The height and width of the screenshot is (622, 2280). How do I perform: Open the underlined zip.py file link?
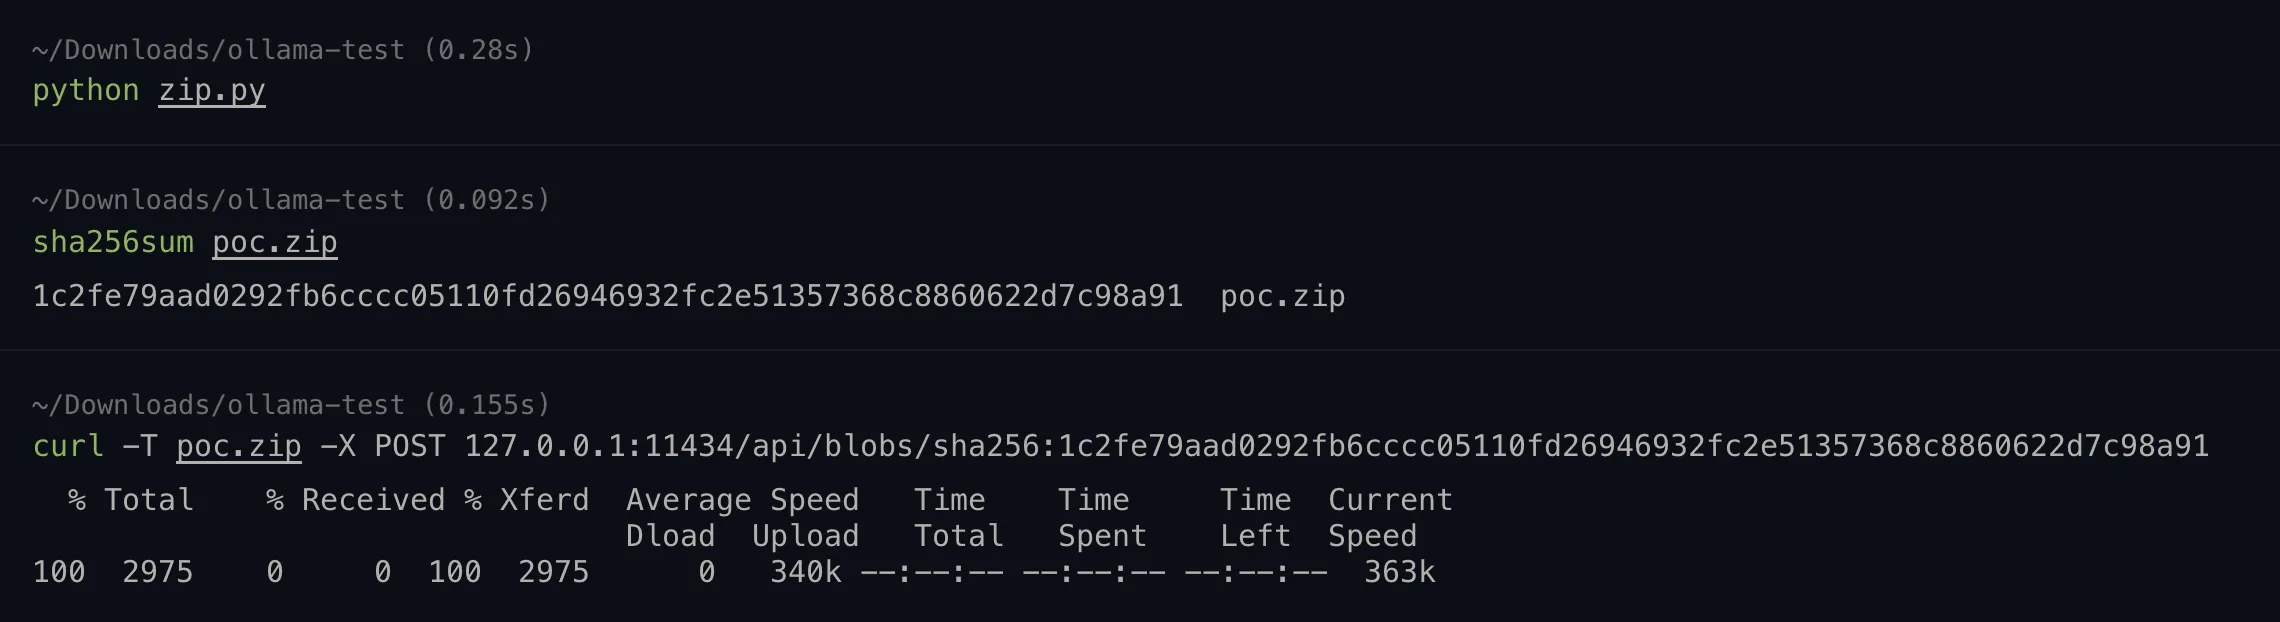212,91
